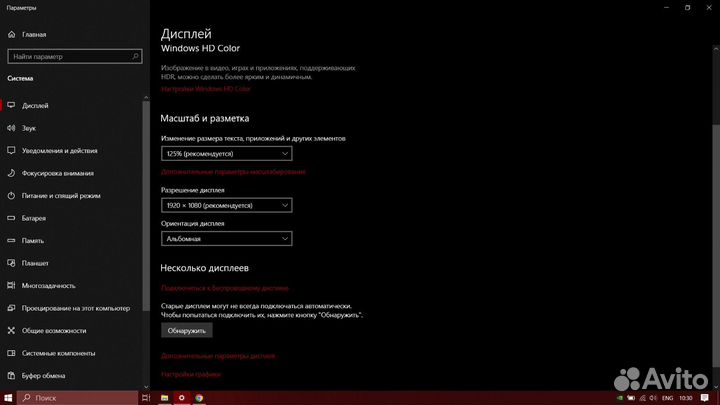Select the Дисплей monitor icon in sidebar

click(x=11, y=105)
